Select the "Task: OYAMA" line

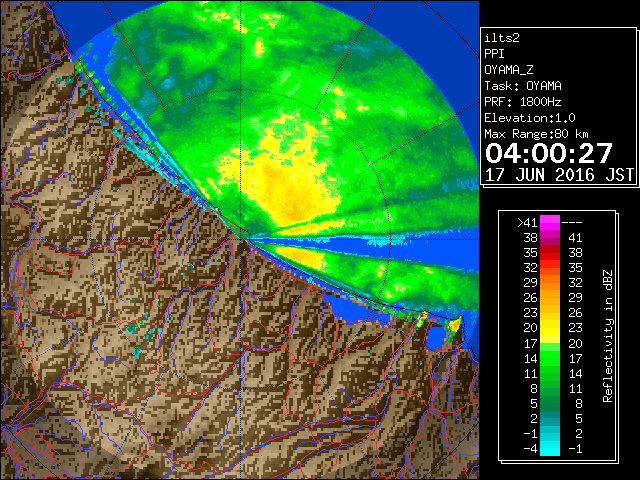pos(523,86)
